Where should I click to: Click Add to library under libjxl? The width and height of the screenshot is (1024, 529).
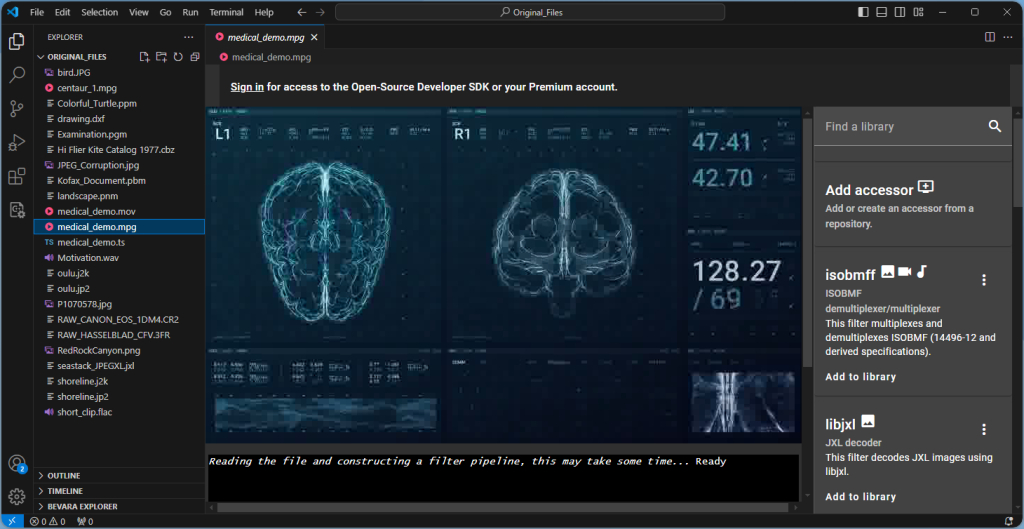tap(861, 497)
